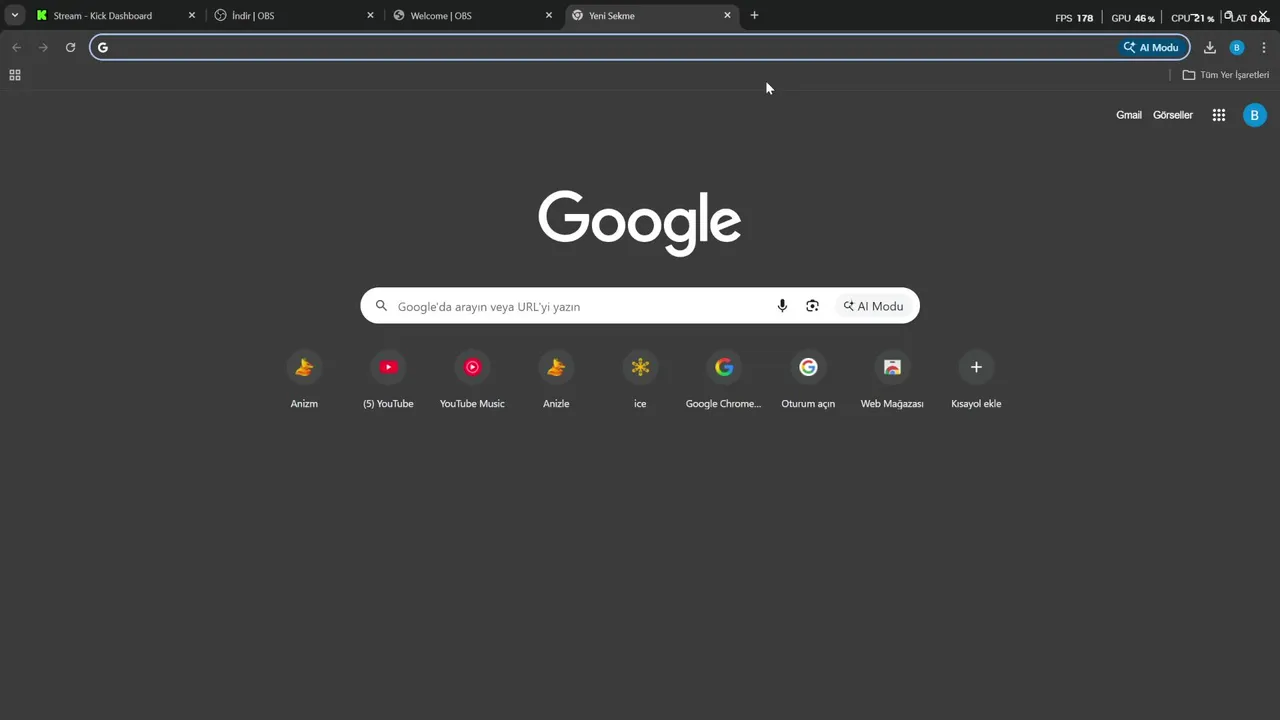Open the (5) YouTube shortcut
The height and width of the screenshot is (720, 1280).
click(x=388, y=381)
